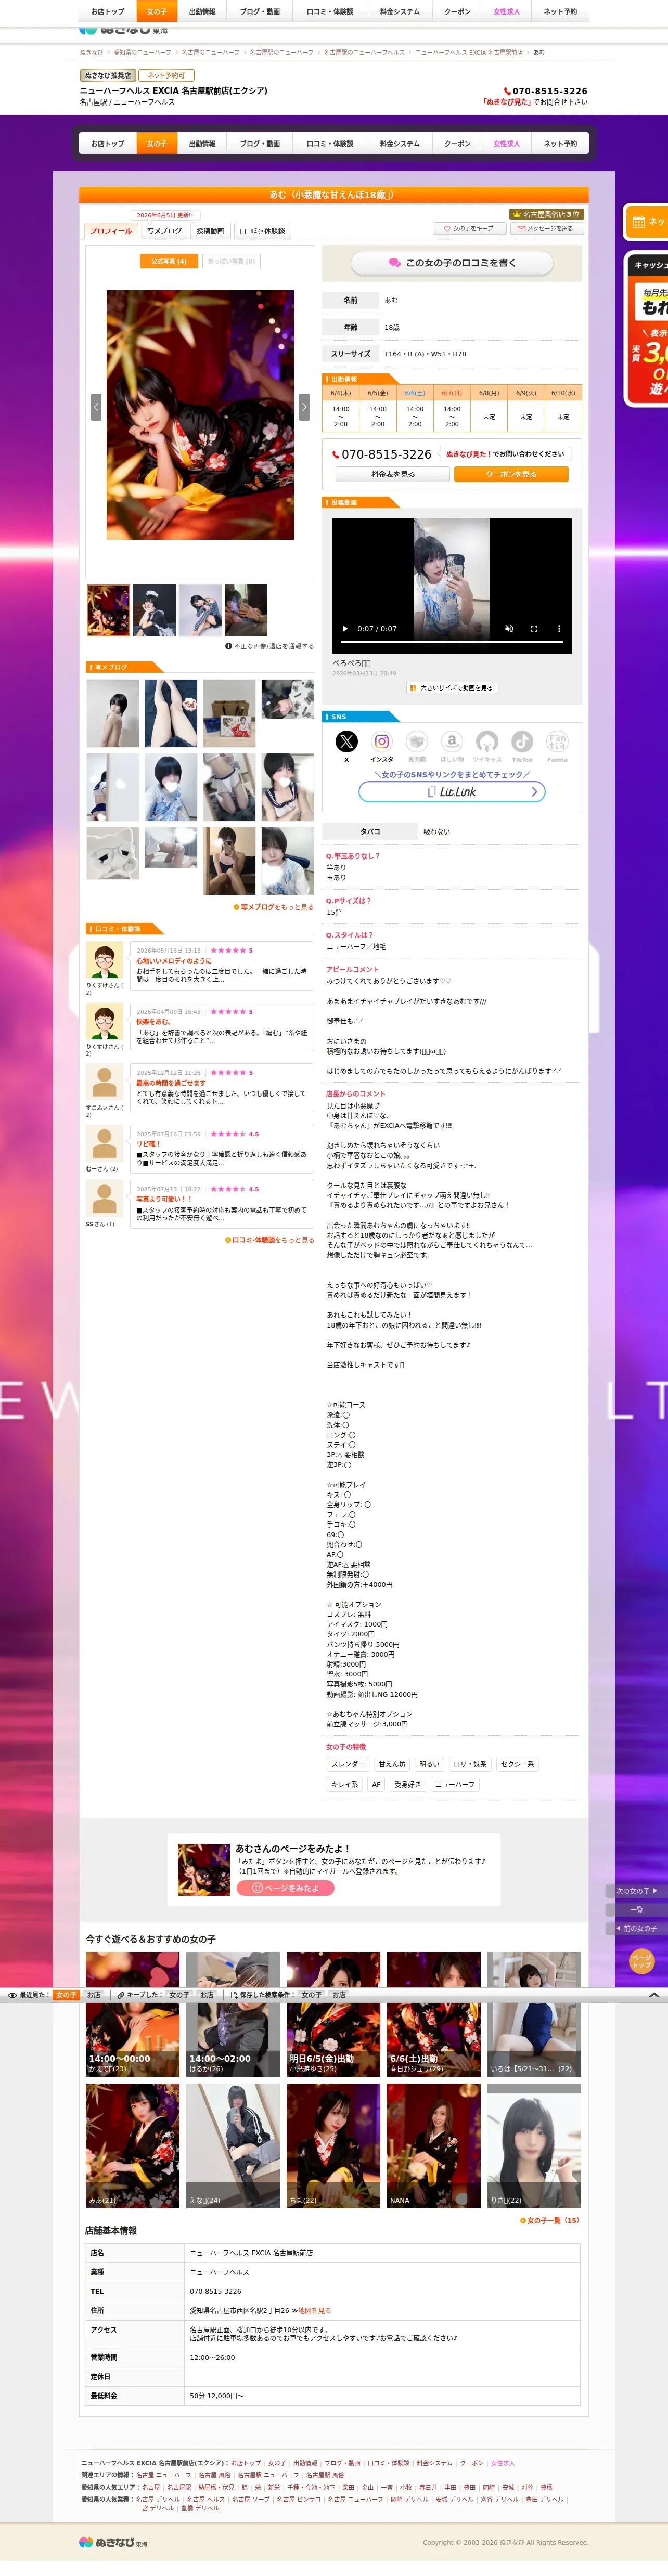Select the first kimono photo thumbnail
668x2576 pixels.
[x=108, y=610]
